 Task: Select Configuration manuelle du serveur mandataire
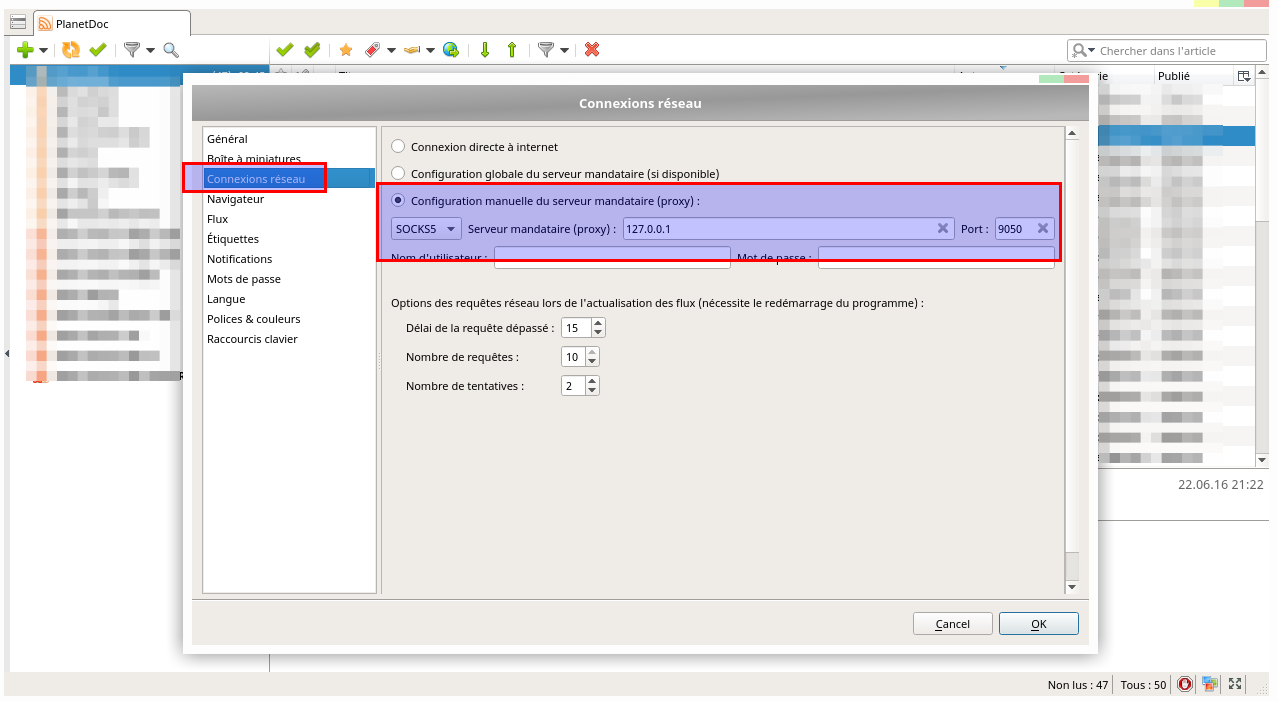coord(398,200)
